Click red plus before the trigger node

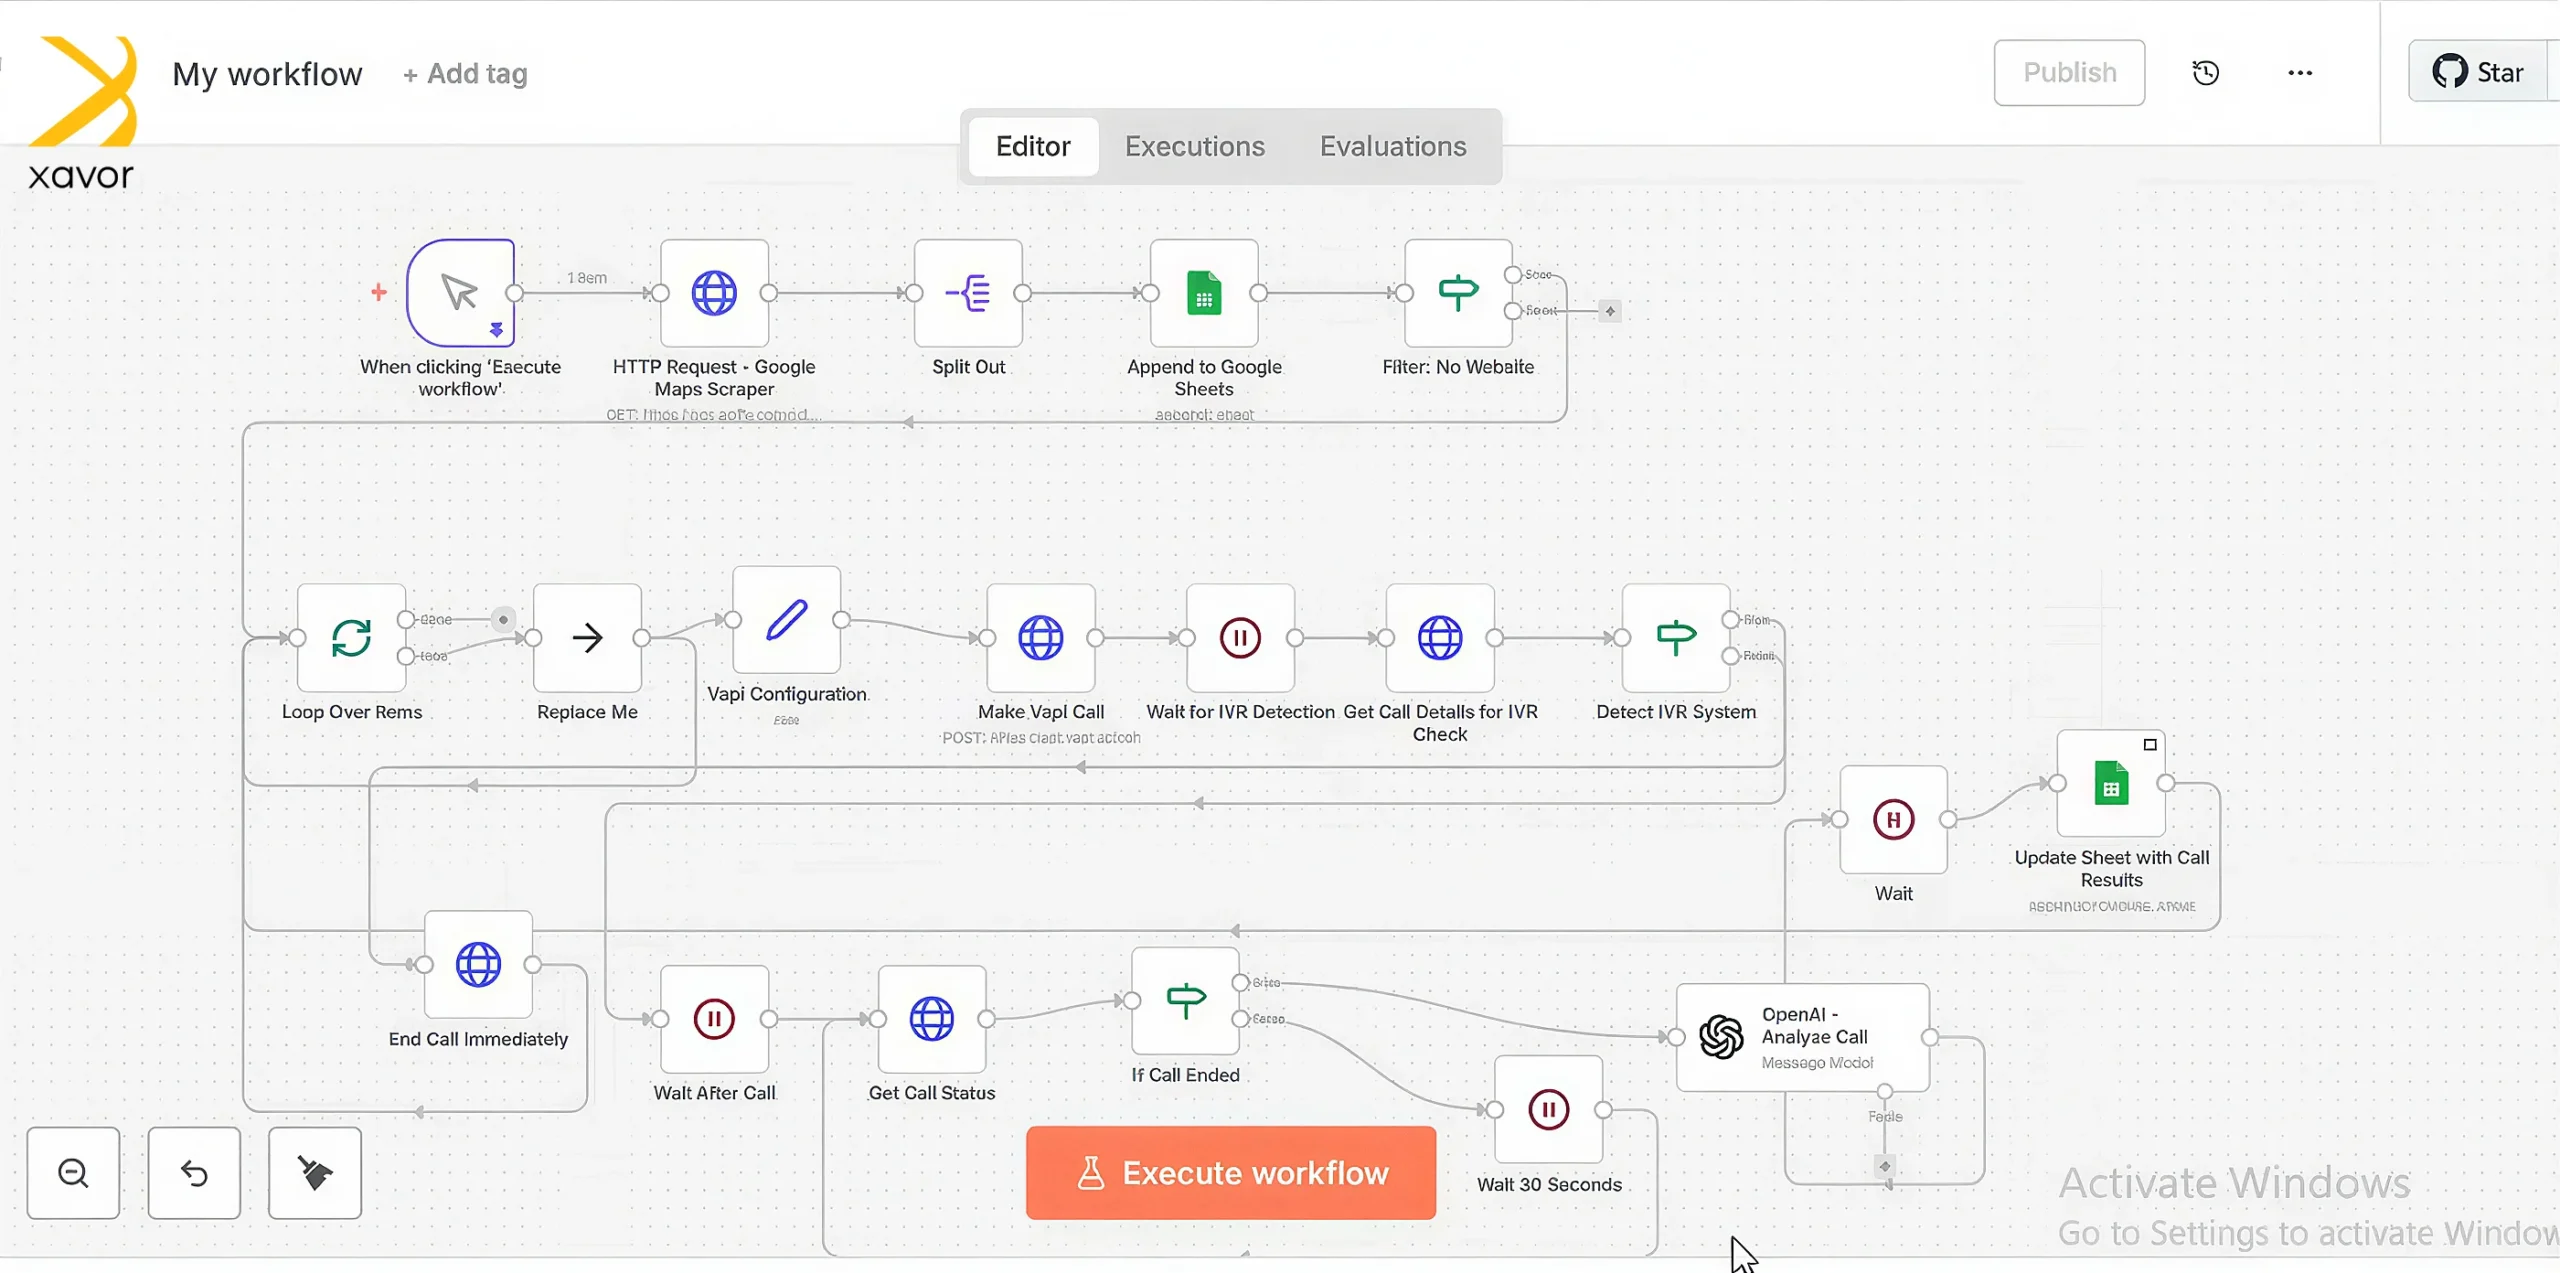pos(379,292)
